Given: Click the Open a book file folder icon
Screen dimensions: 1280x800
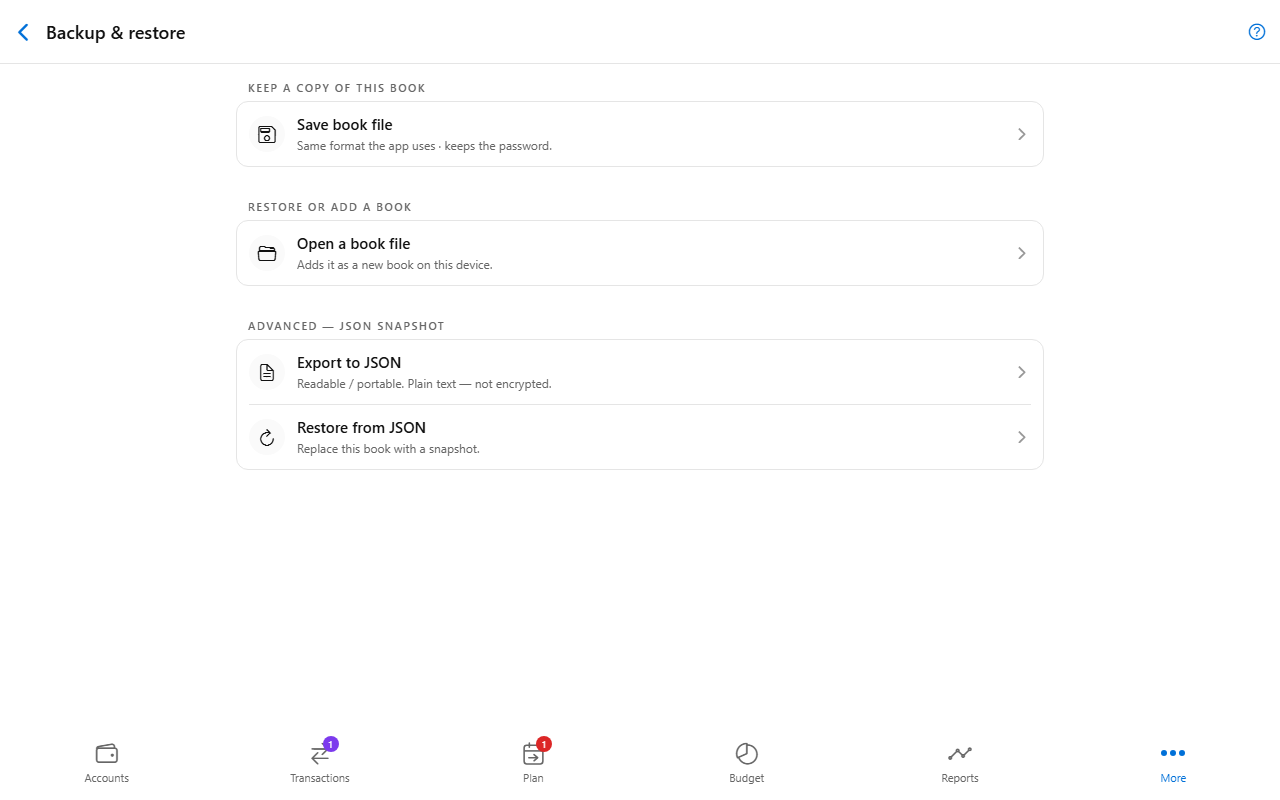Looking at the screenshot, I should pyautogui.click(x=267, y=253).
